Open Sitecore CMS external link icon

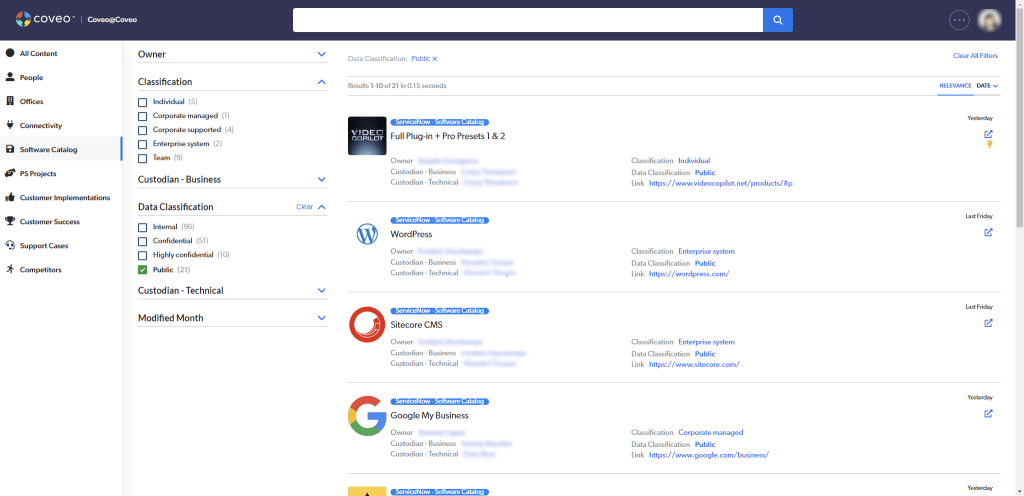click(x=988, y=323)
